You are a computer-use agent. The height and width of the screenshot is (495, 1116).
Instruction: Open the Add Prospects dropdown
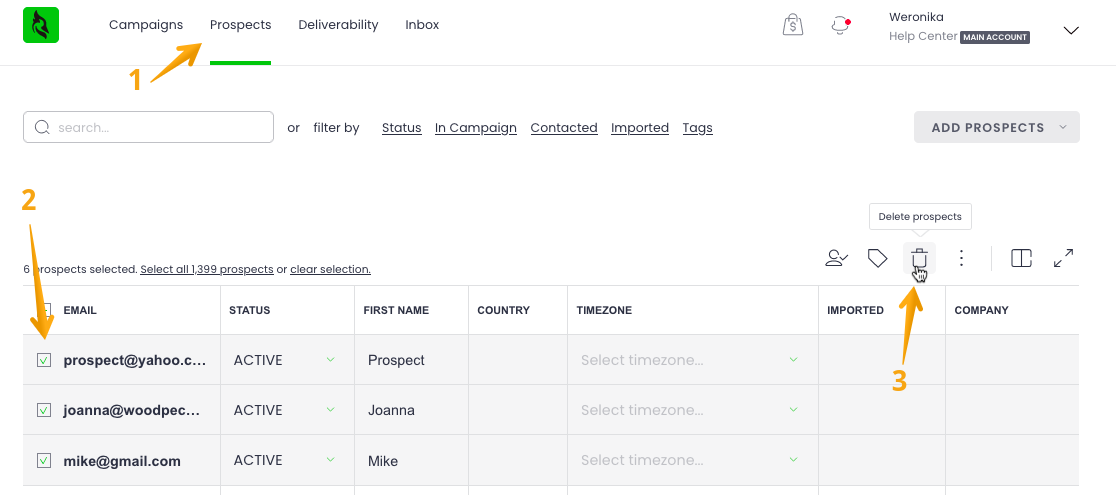[x=996, y=127]
